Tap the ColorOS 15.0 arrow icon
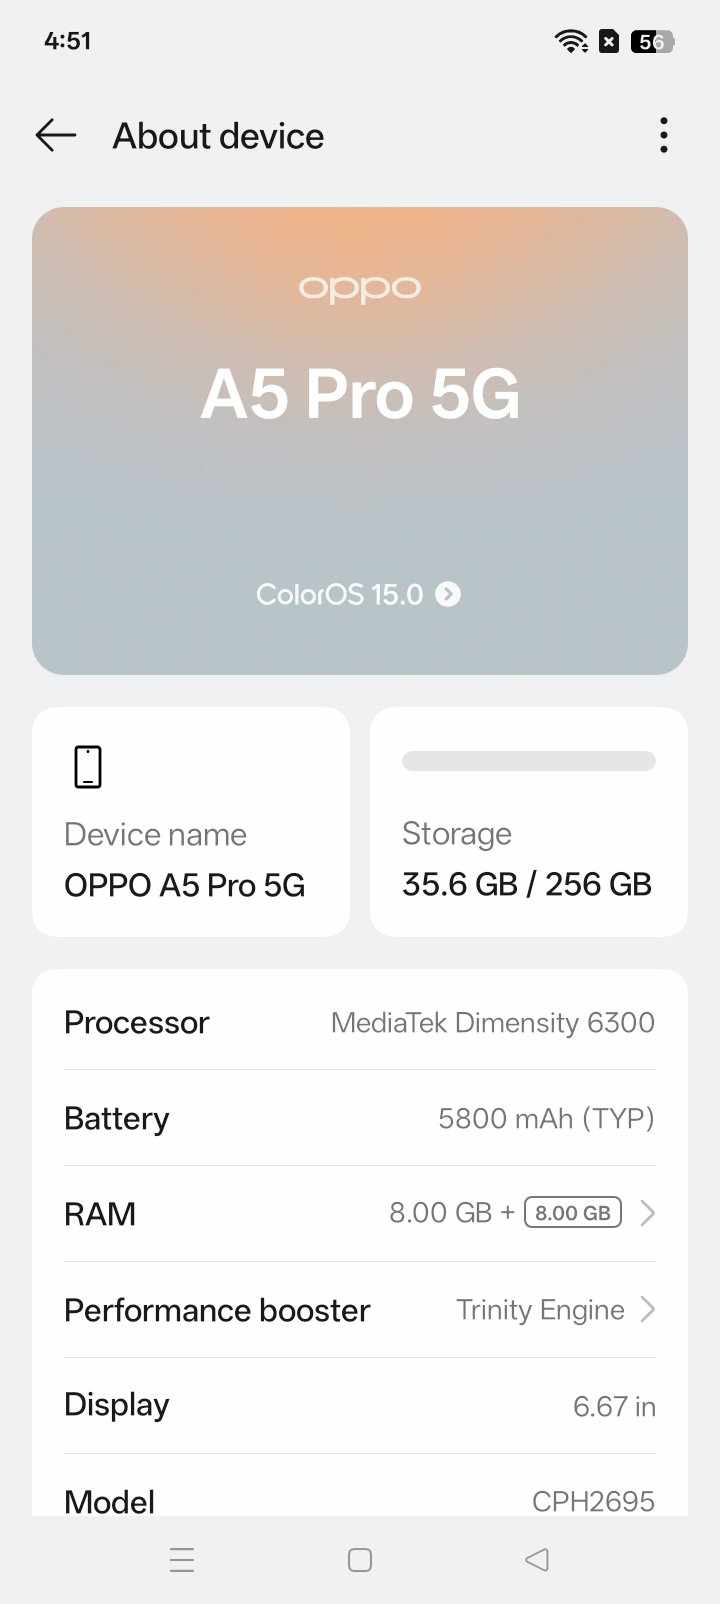 [449, 594]
